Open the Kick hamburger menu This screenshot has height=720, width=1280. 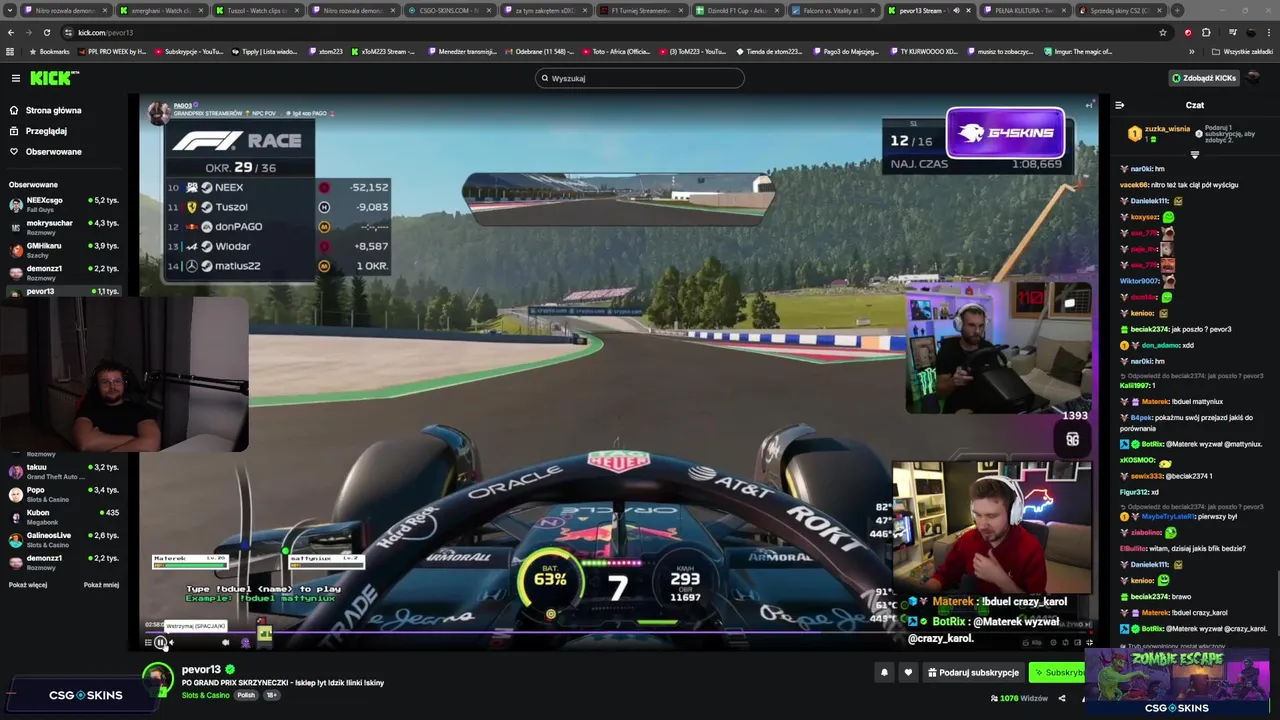pyautogui.click(x=16, y=78)
